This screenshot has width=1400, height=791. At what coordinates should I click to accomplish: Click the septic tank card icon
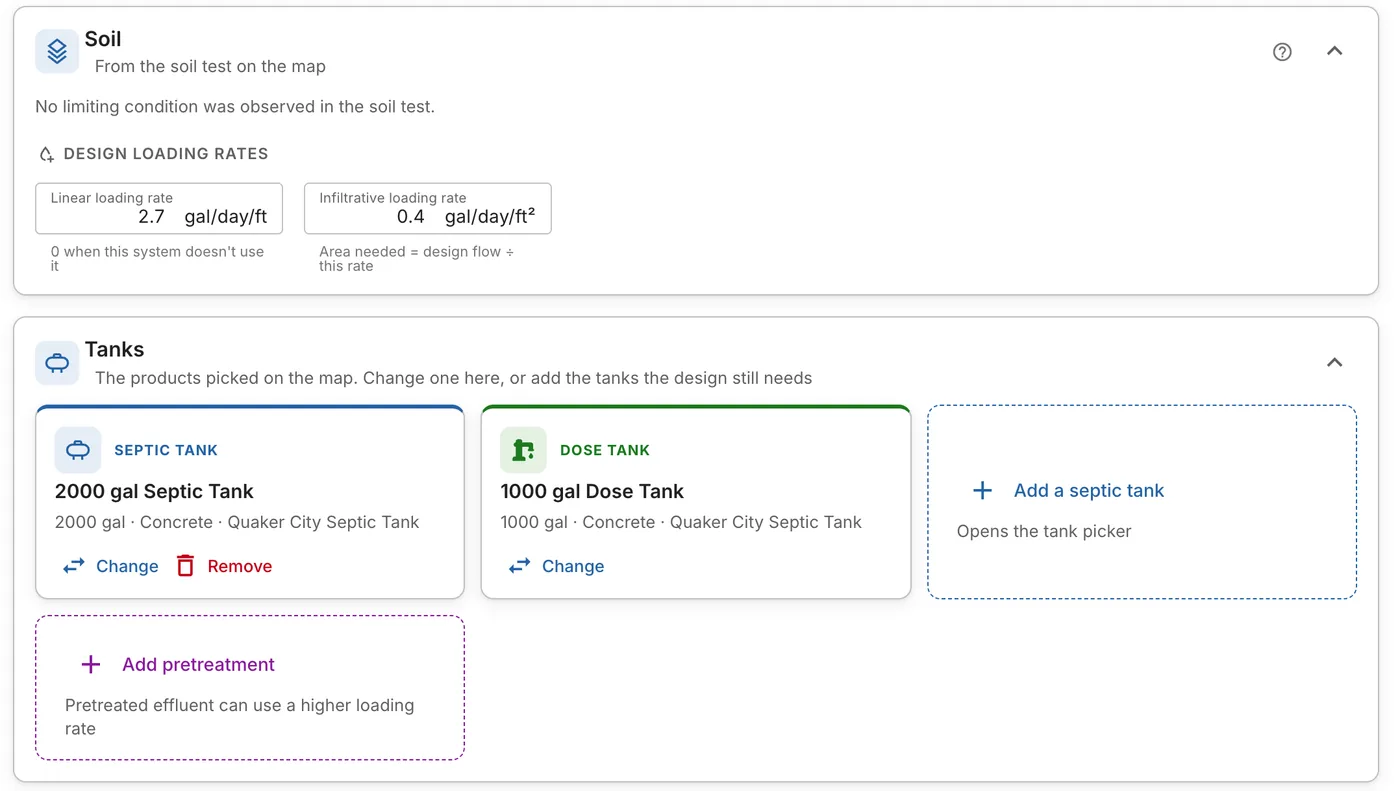[78, 450]
